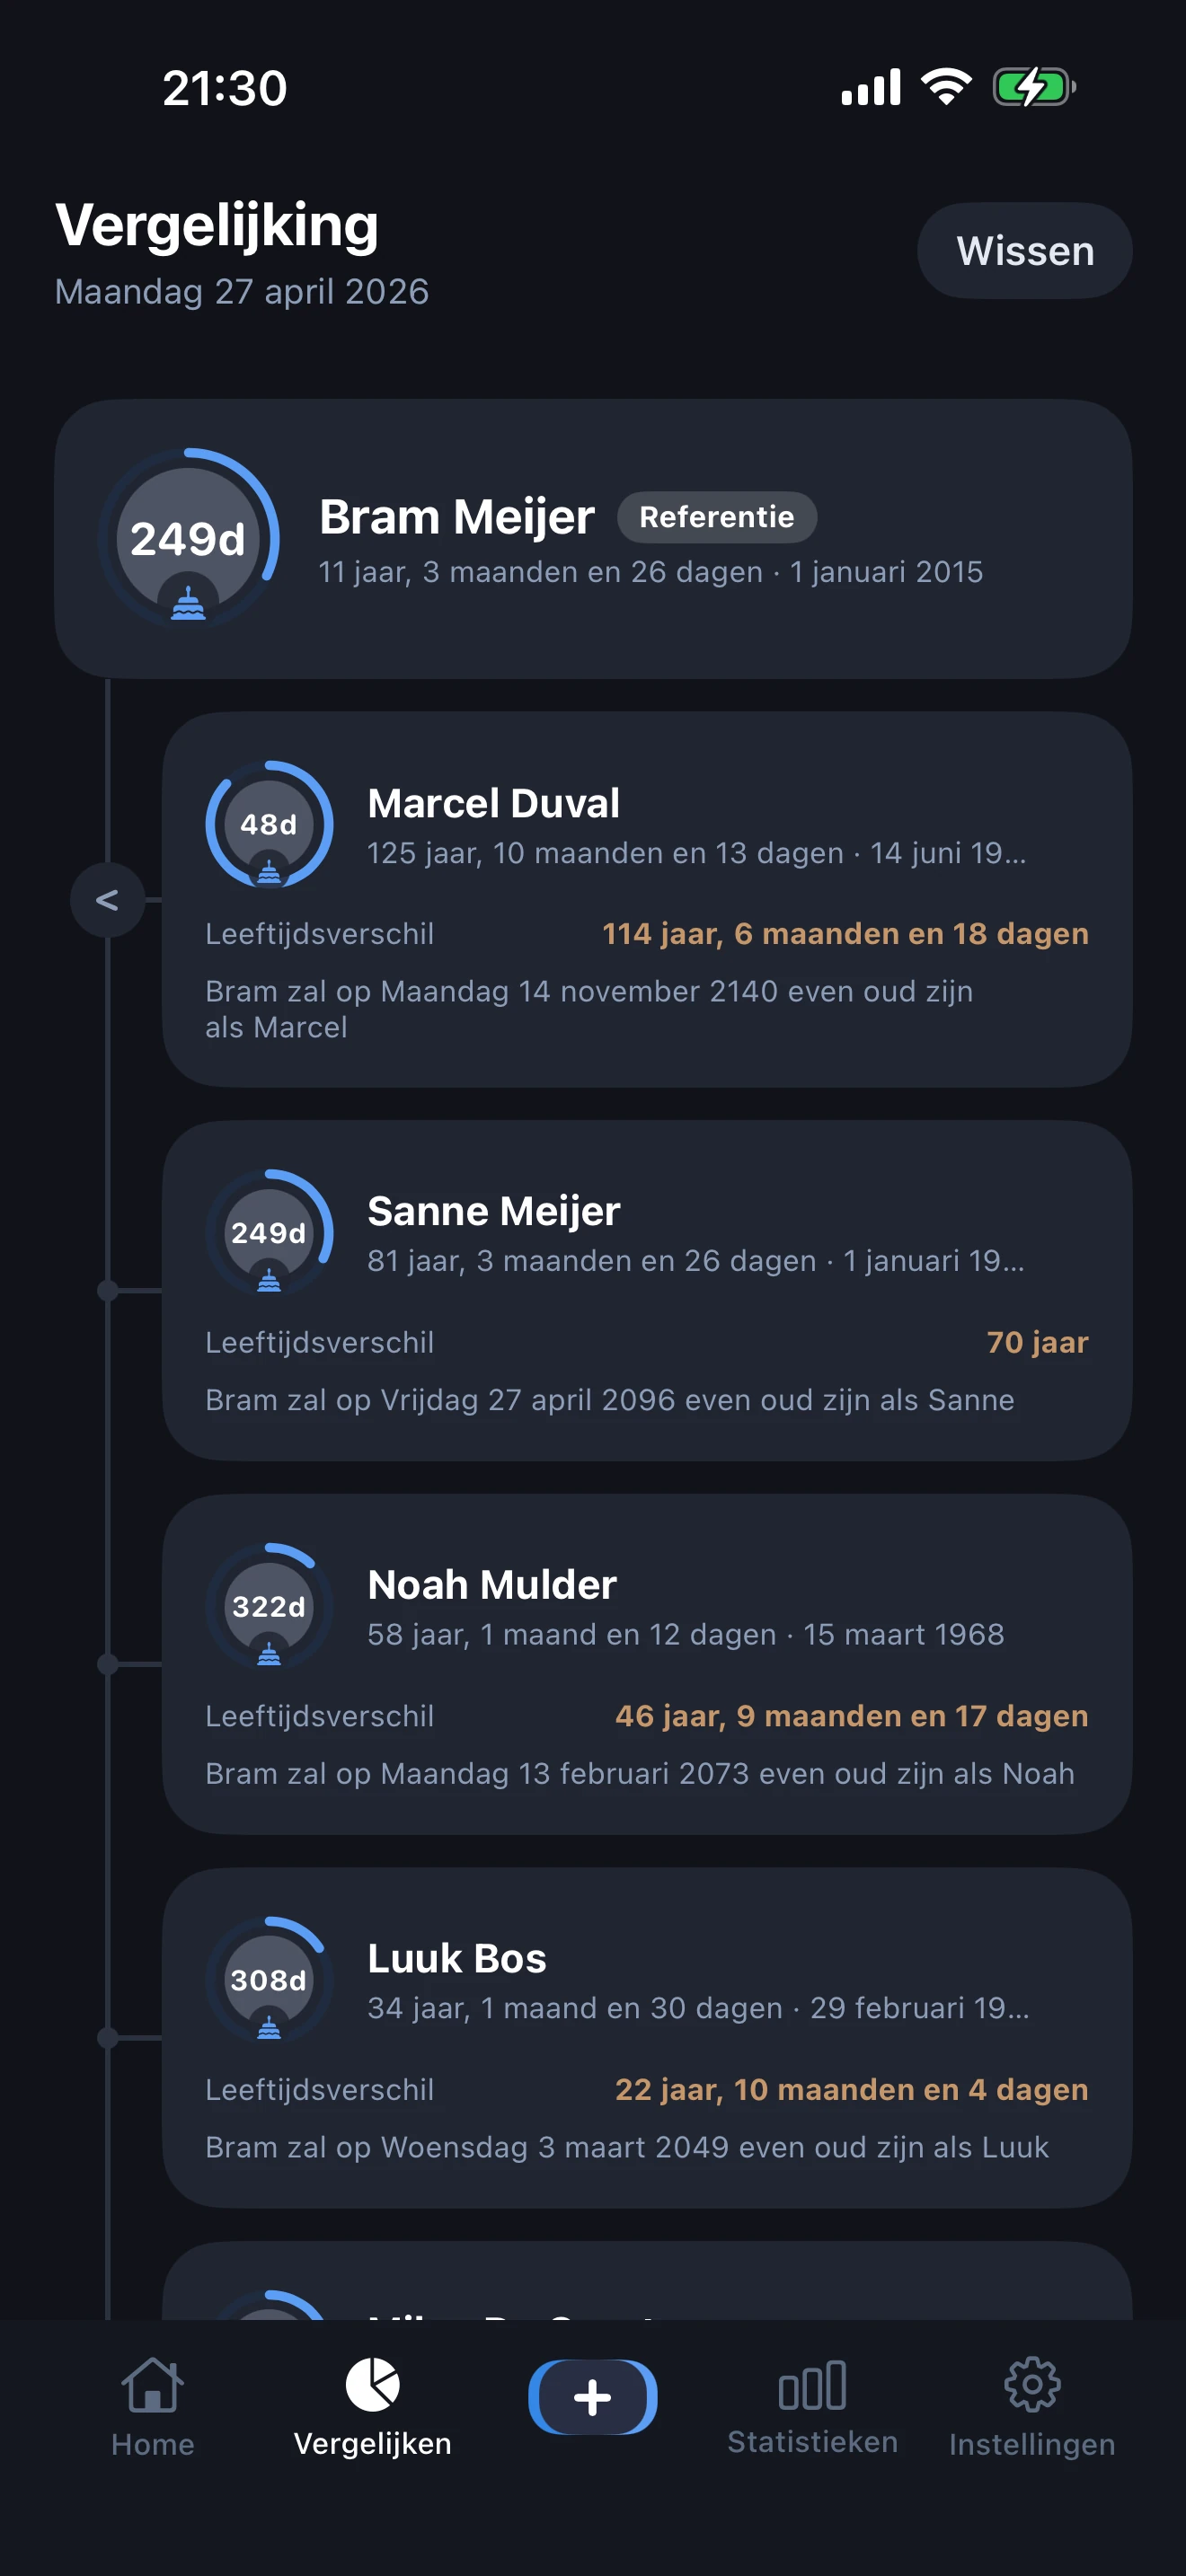1186x2576 pixels.
Task: Tap the timeline dot beside Sanne Meijer
Action: (107, 1291)
